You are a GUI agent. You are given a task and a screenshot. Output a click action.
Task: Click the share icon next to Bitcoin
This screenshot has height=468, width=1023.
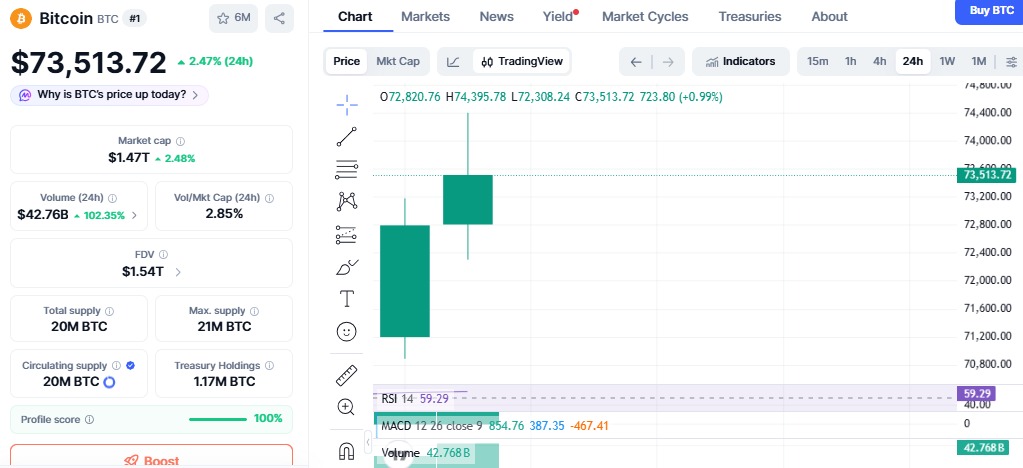pyautogui.click(x=279, y=18)
